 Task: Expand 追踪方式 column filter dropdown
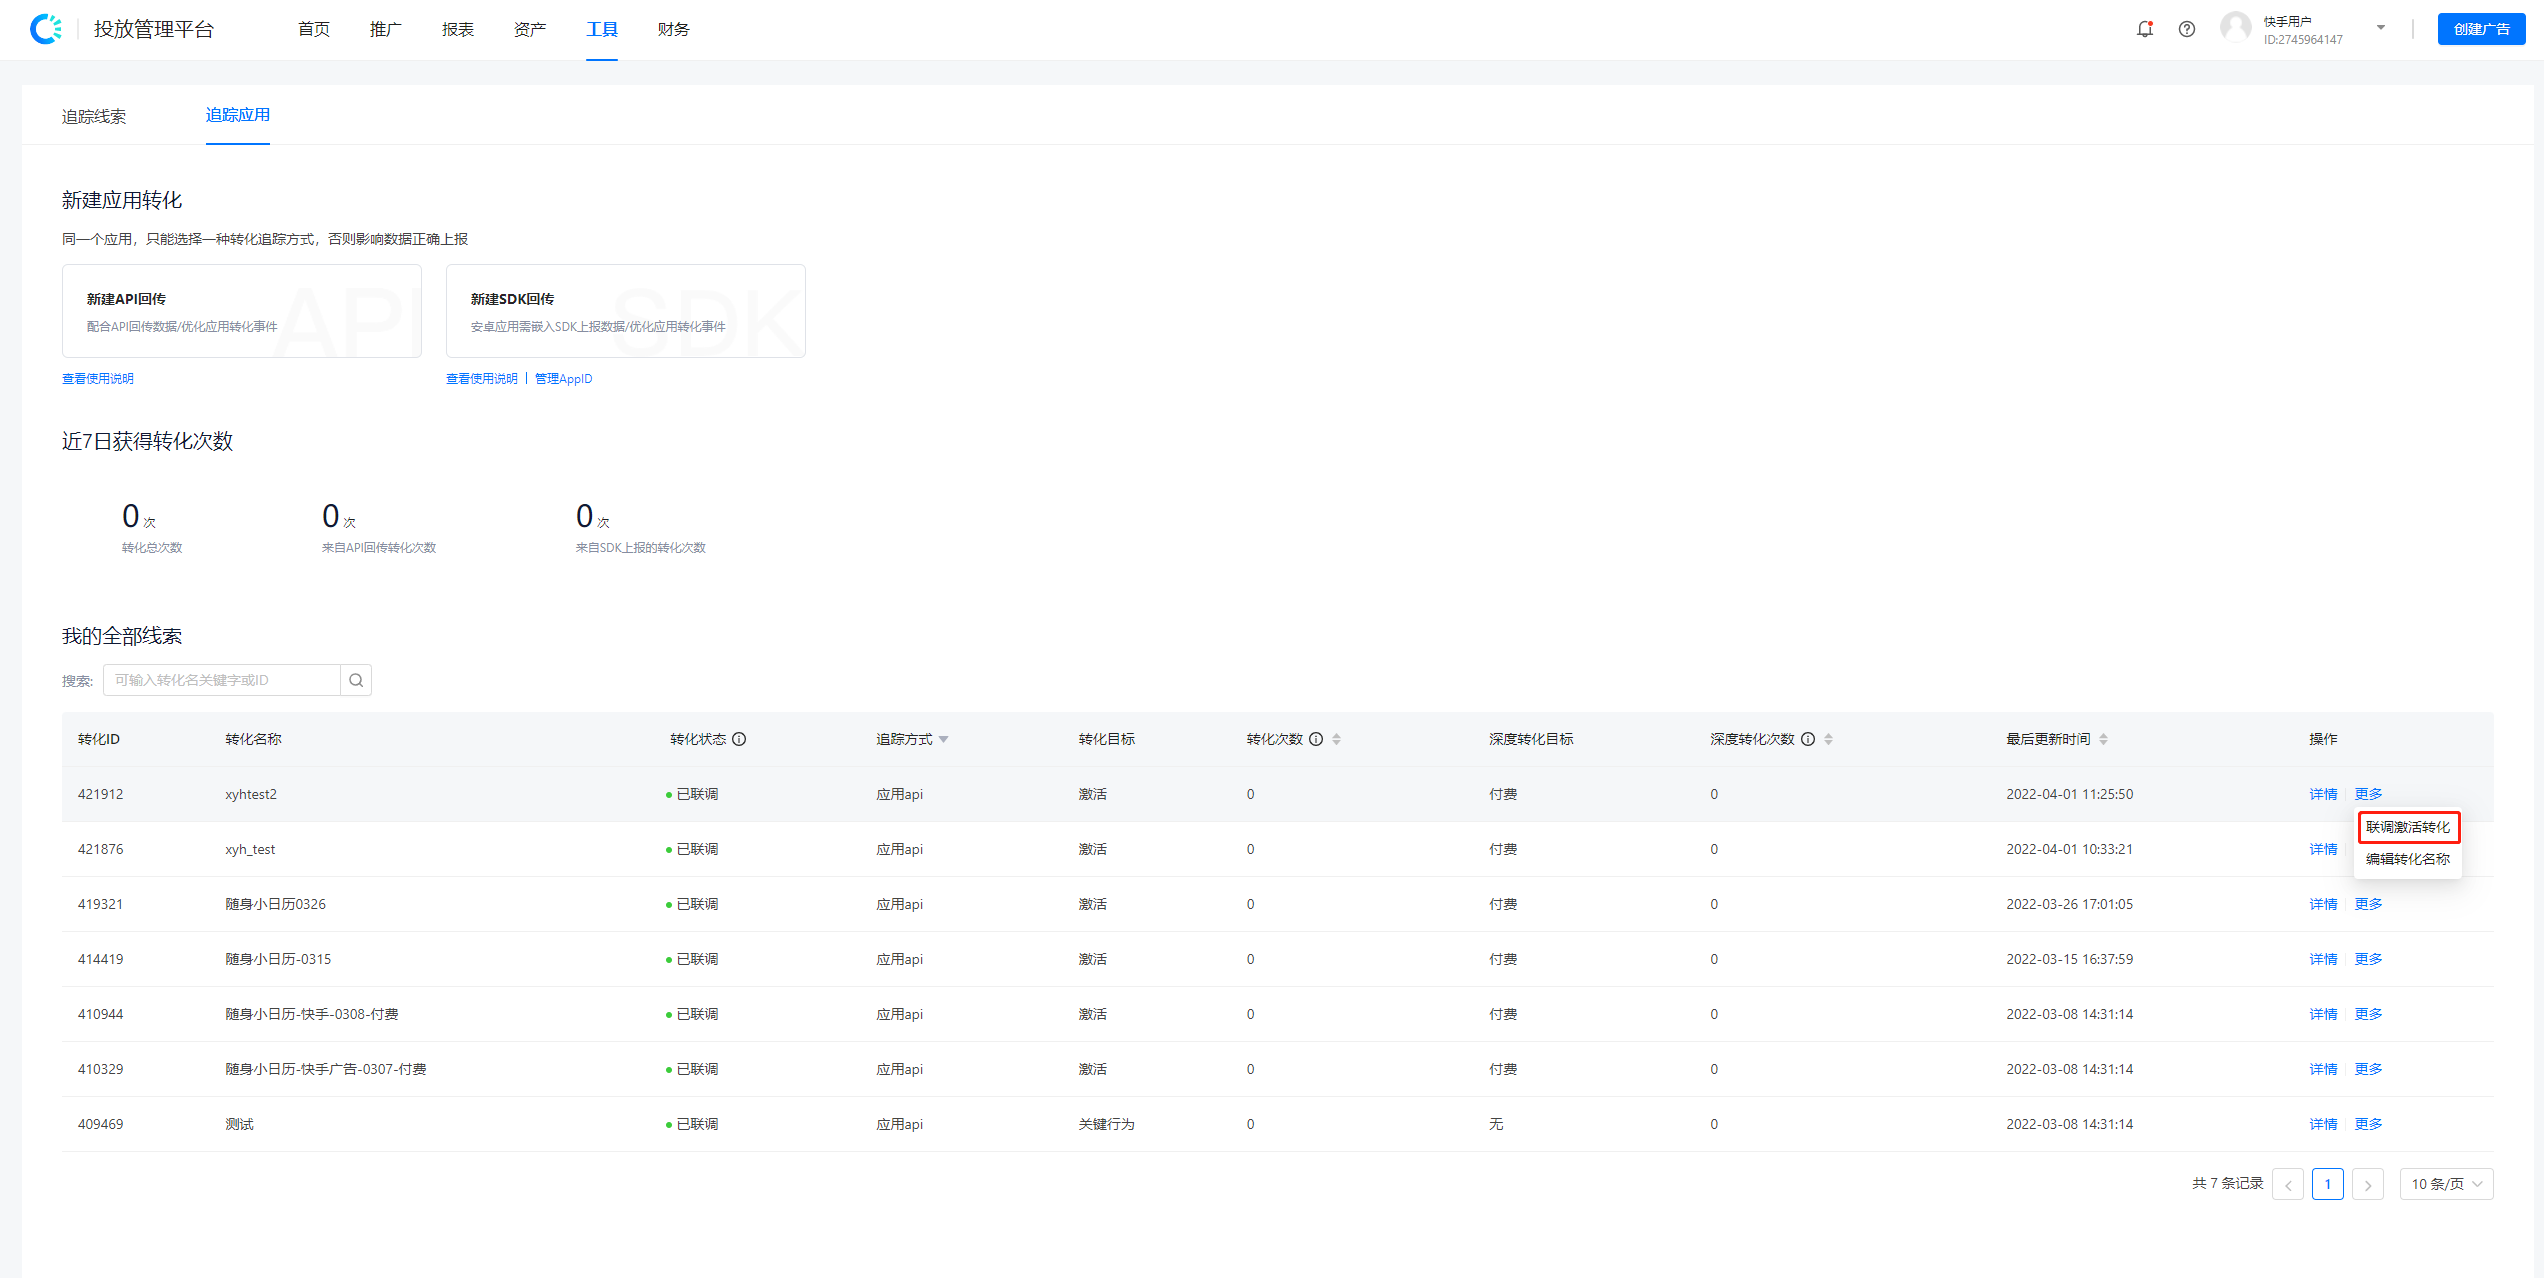pyautogui.click(x=943, y=739)
